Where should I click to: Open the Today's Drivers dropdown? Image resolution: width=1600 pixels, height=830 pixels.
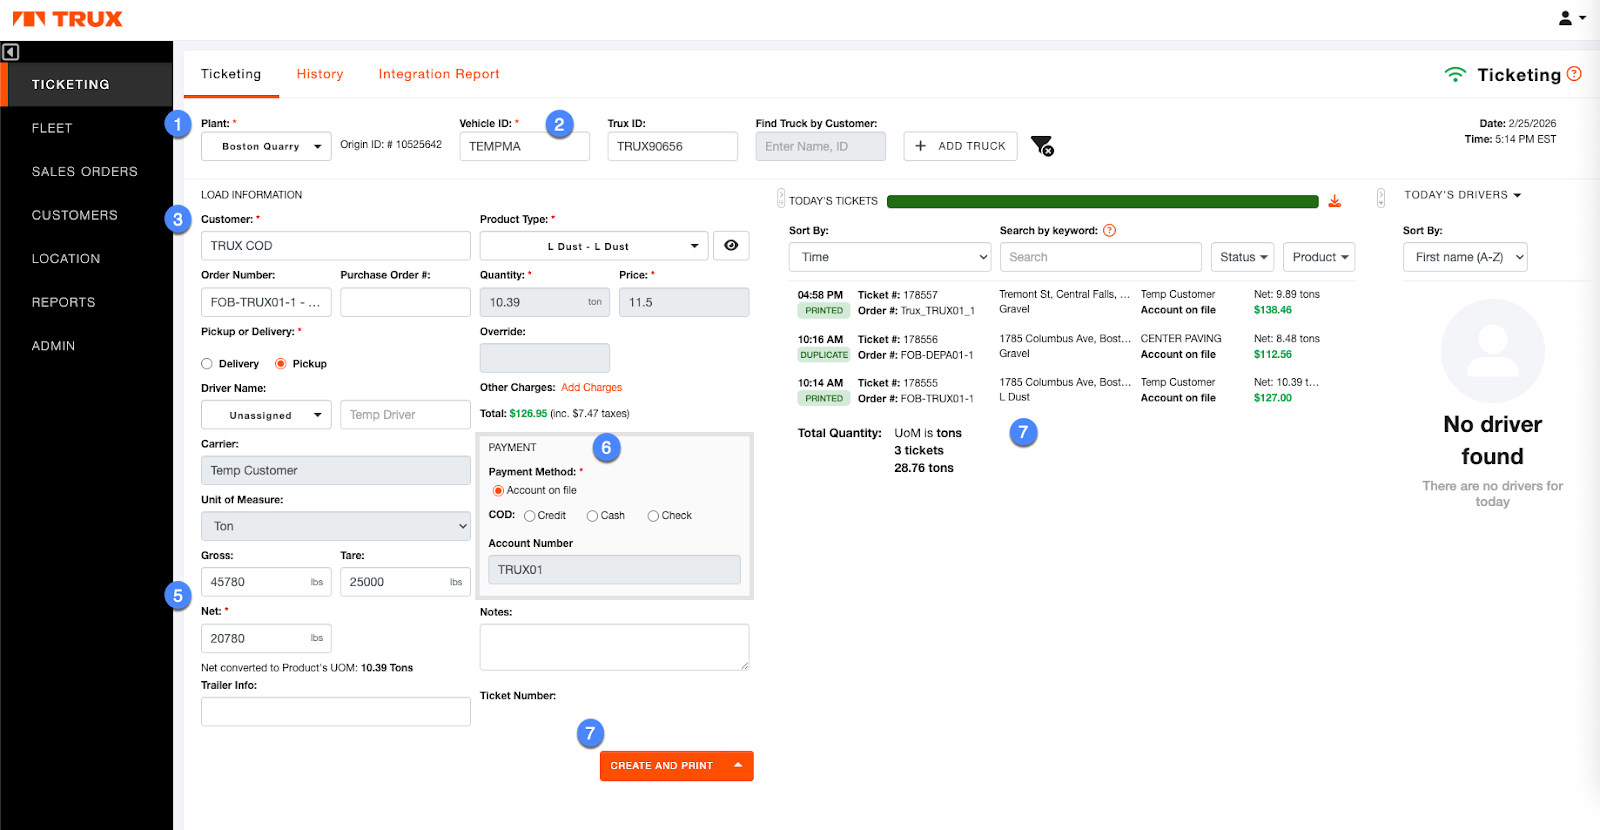1462,195
